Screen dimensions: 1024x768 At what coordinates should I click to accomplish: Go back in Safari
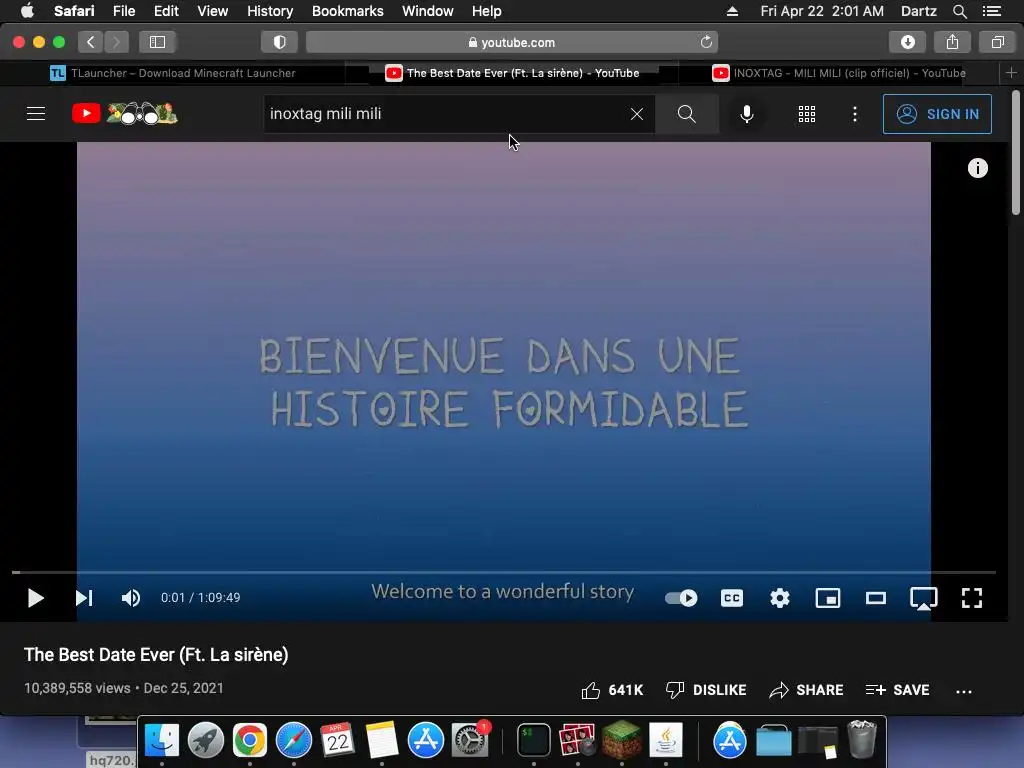[x=91, y=42]
